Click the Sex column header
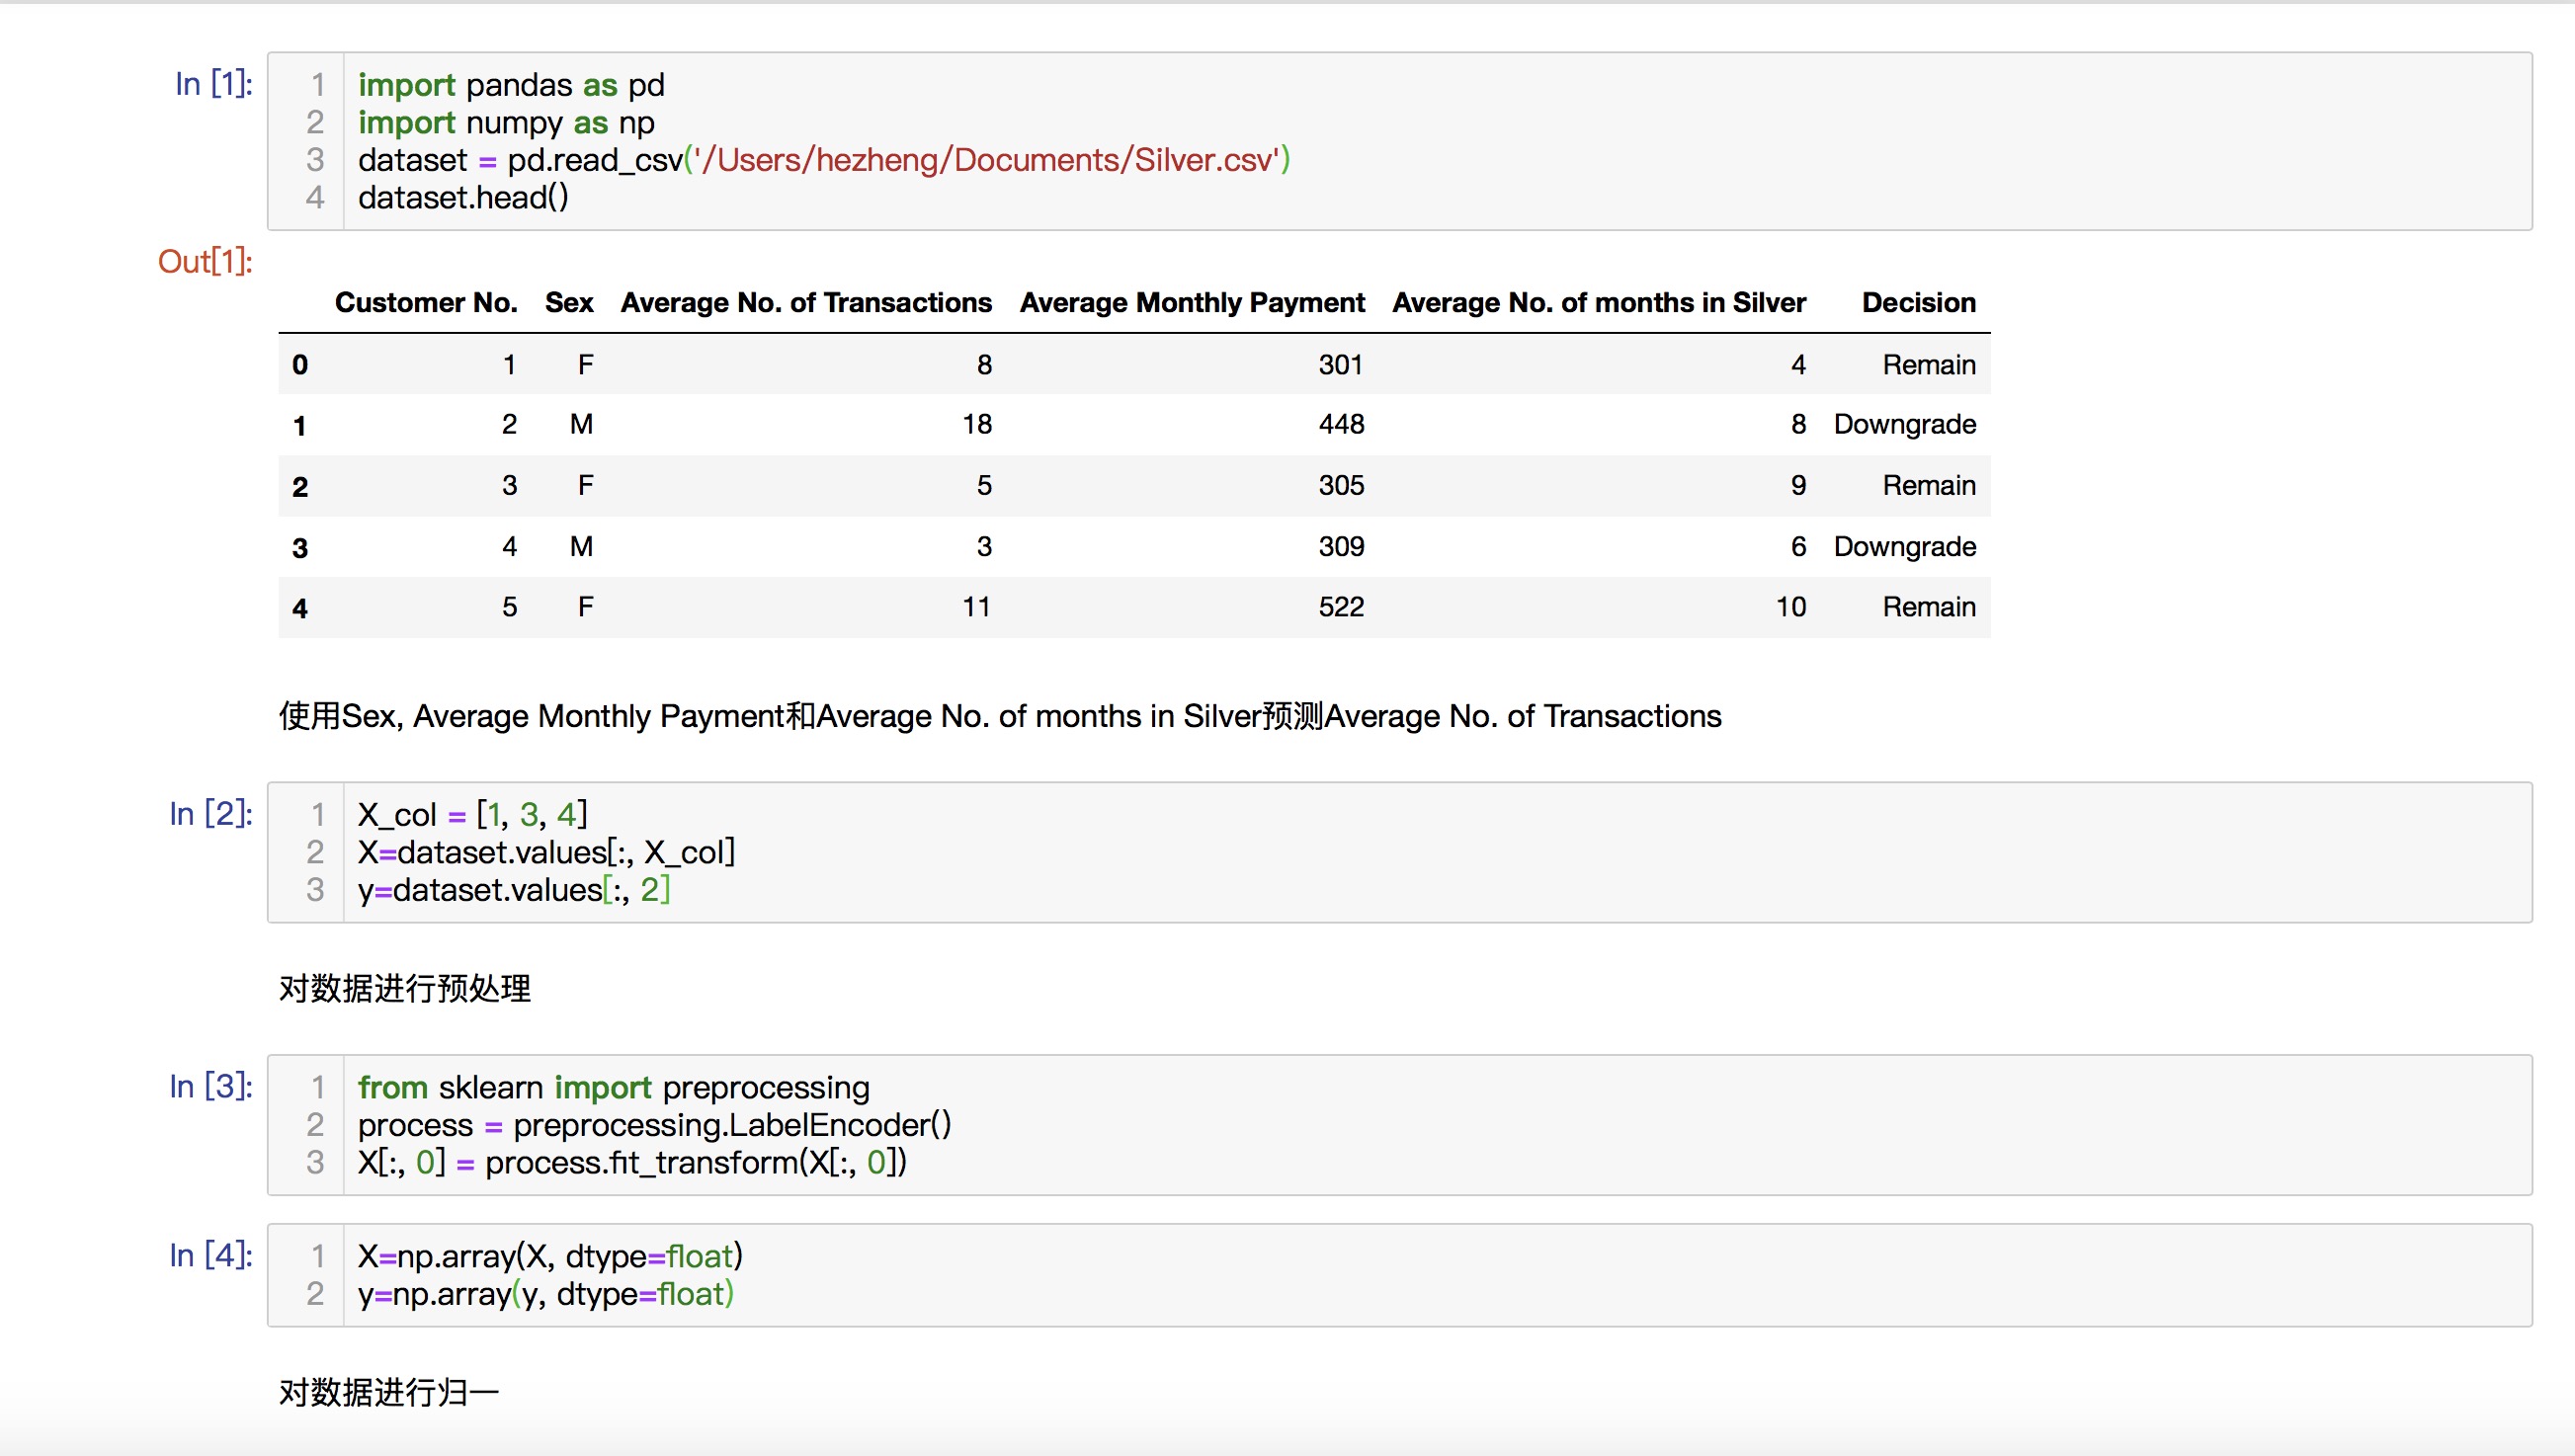The image size is (2575, 1456). click(569, 303)
